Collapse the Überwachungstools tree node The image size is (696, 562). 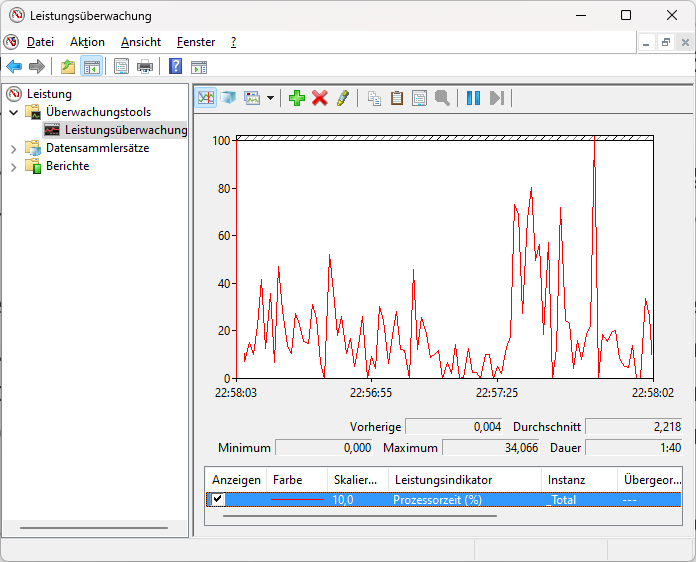tap(14, 112)
